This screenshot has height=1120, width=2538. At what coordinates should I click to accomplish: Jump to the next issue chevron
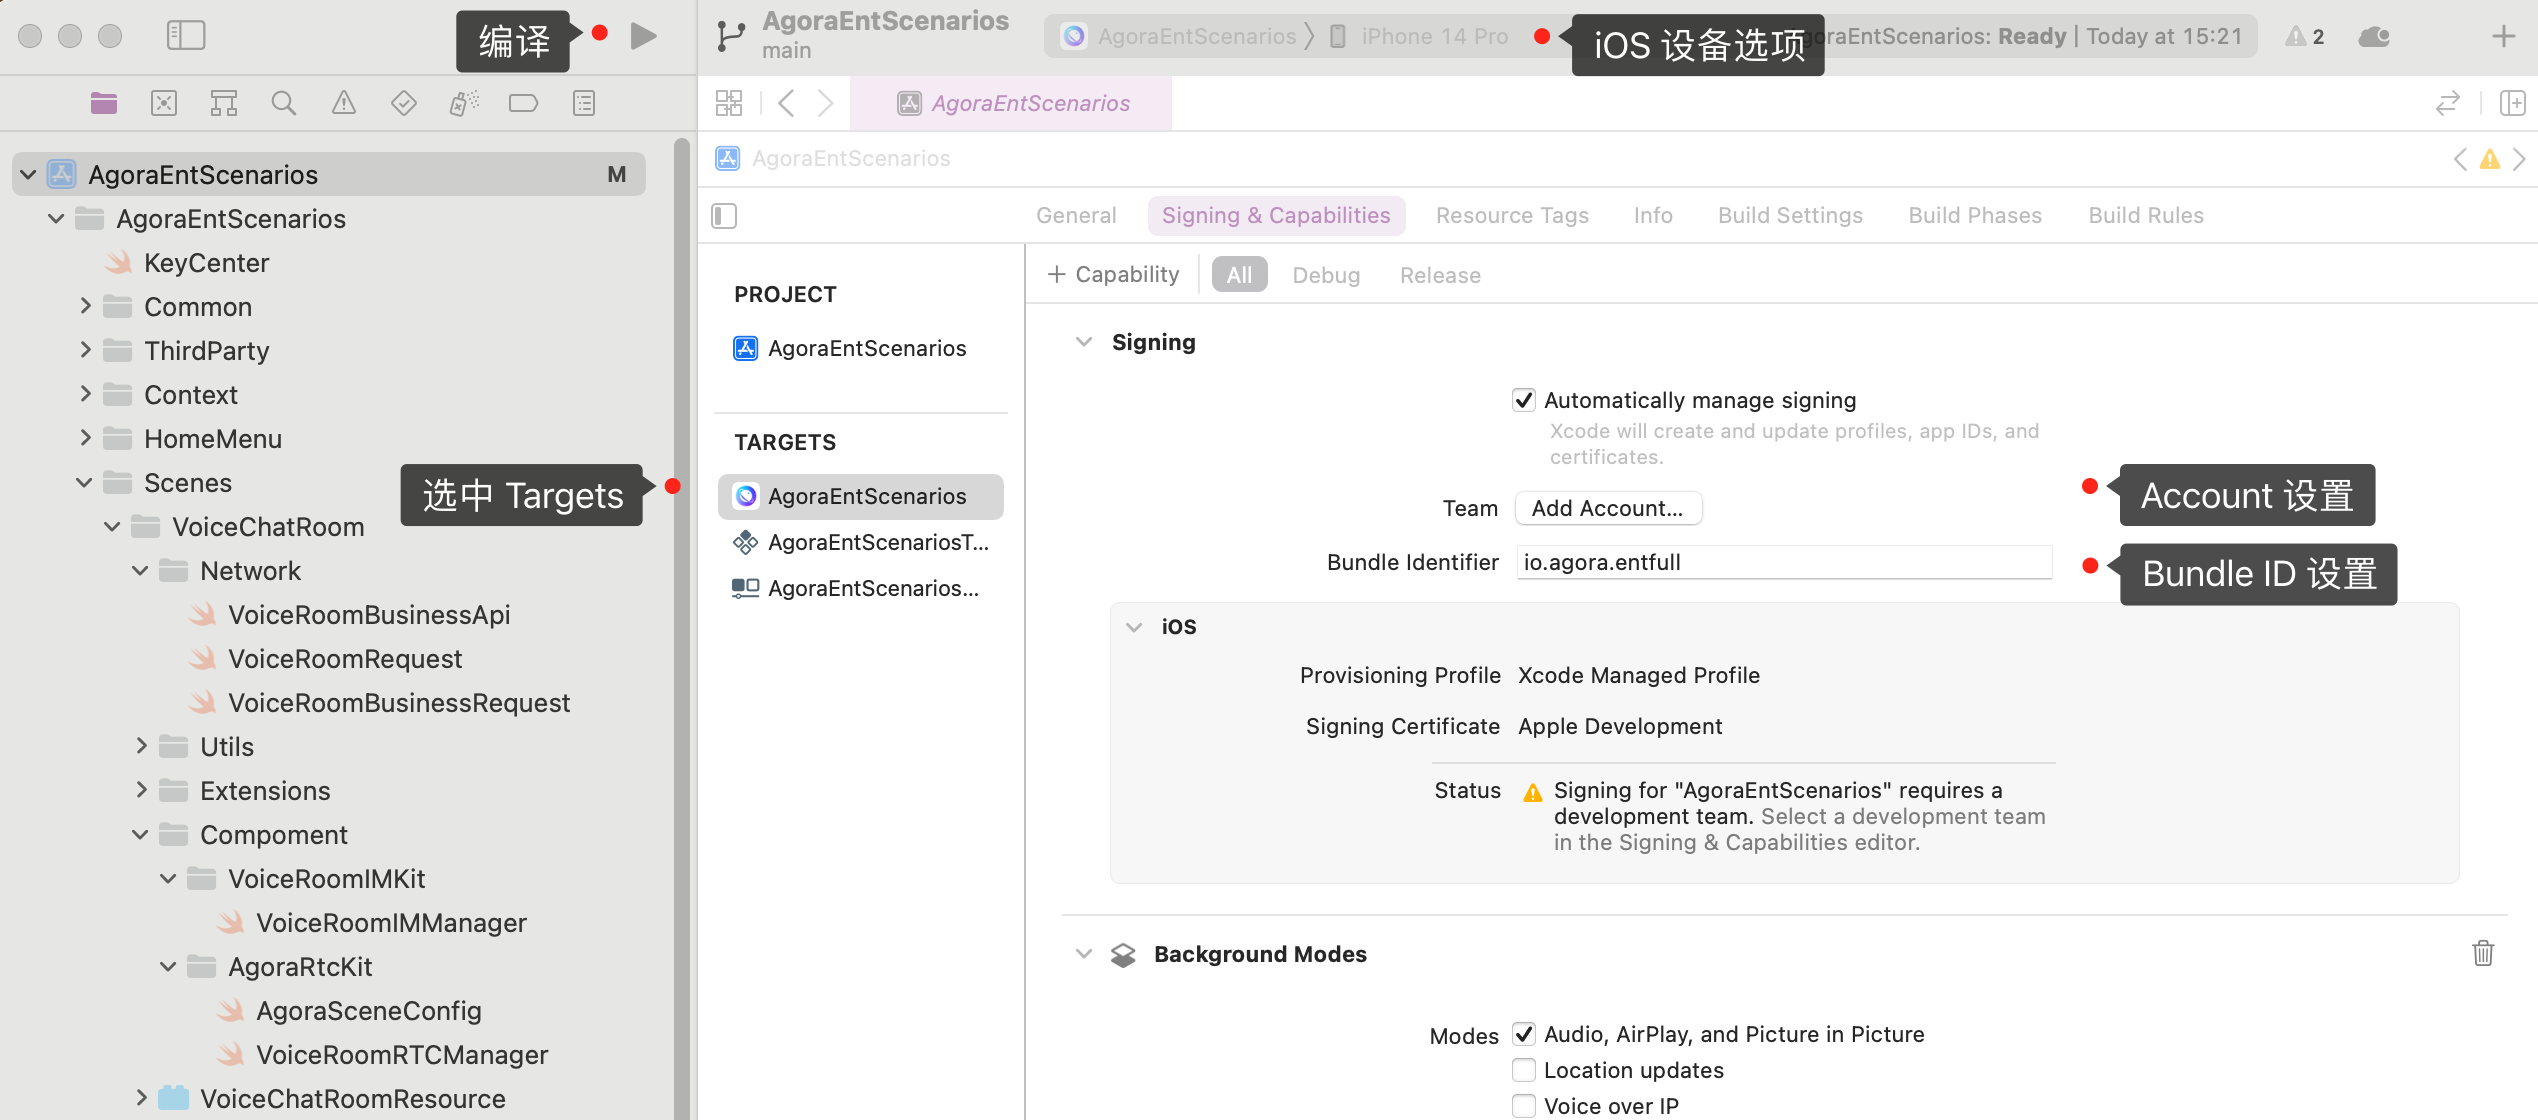2520,159
